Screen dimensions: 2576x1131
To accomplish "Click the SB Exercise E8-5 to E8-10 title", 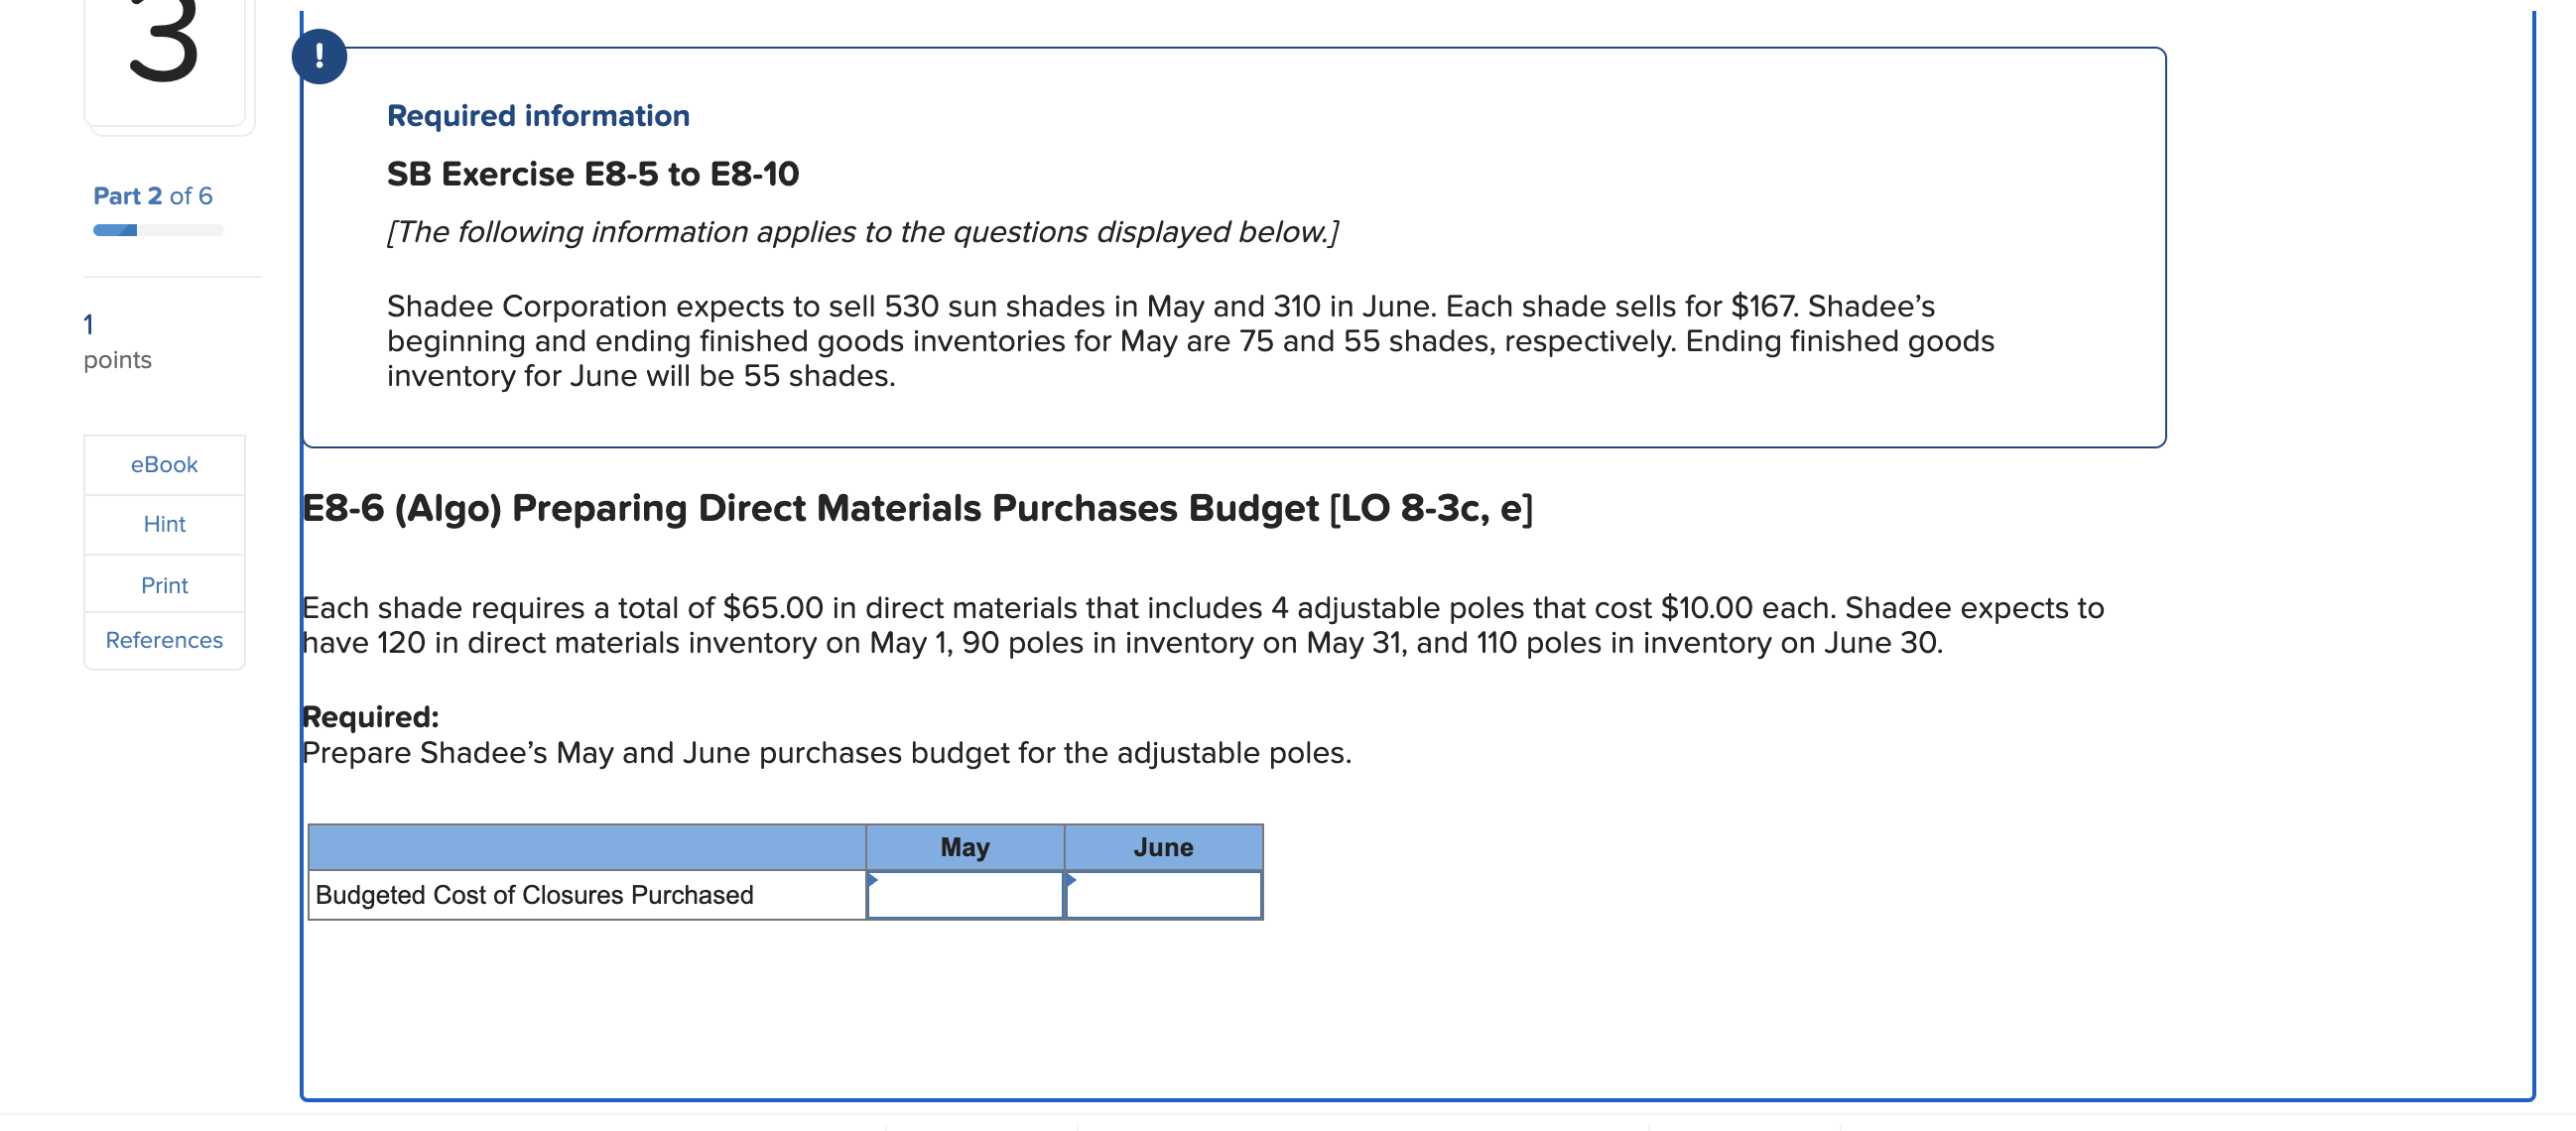I will (594, 172).
